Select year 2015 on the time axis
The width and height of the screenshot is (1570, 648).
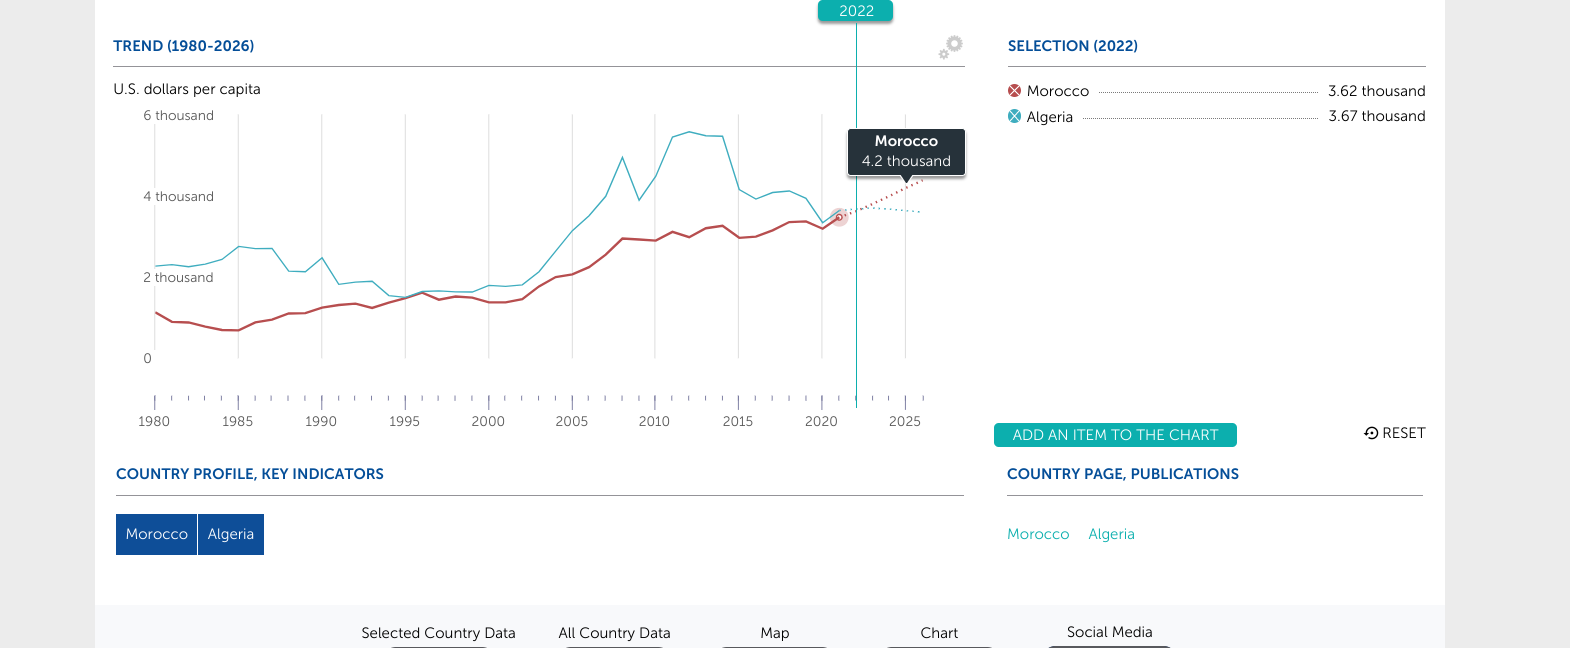pos(738,421)
